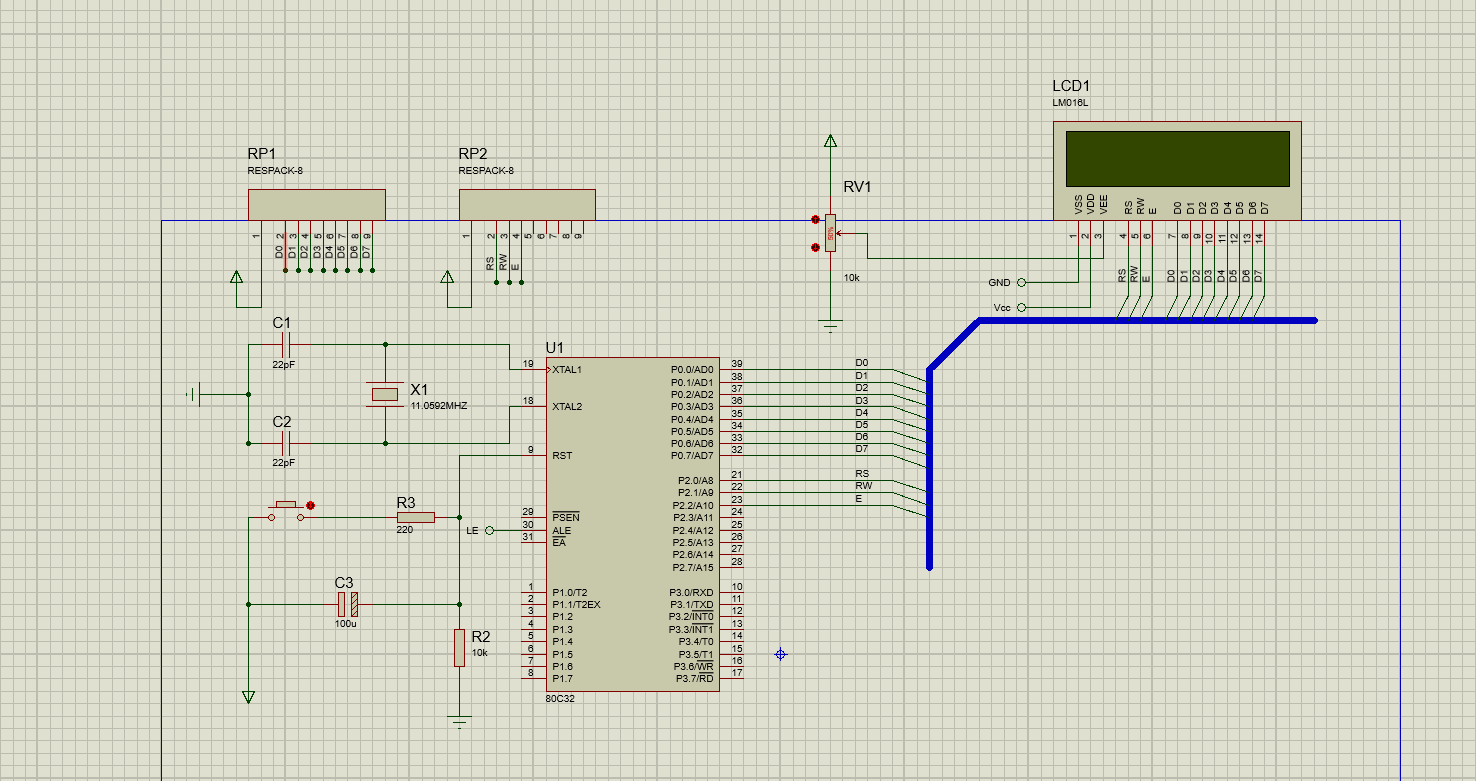Click the VSS pin label on LCD1
Screen dimensions: 1476x781
click(x=1078, y=204)
